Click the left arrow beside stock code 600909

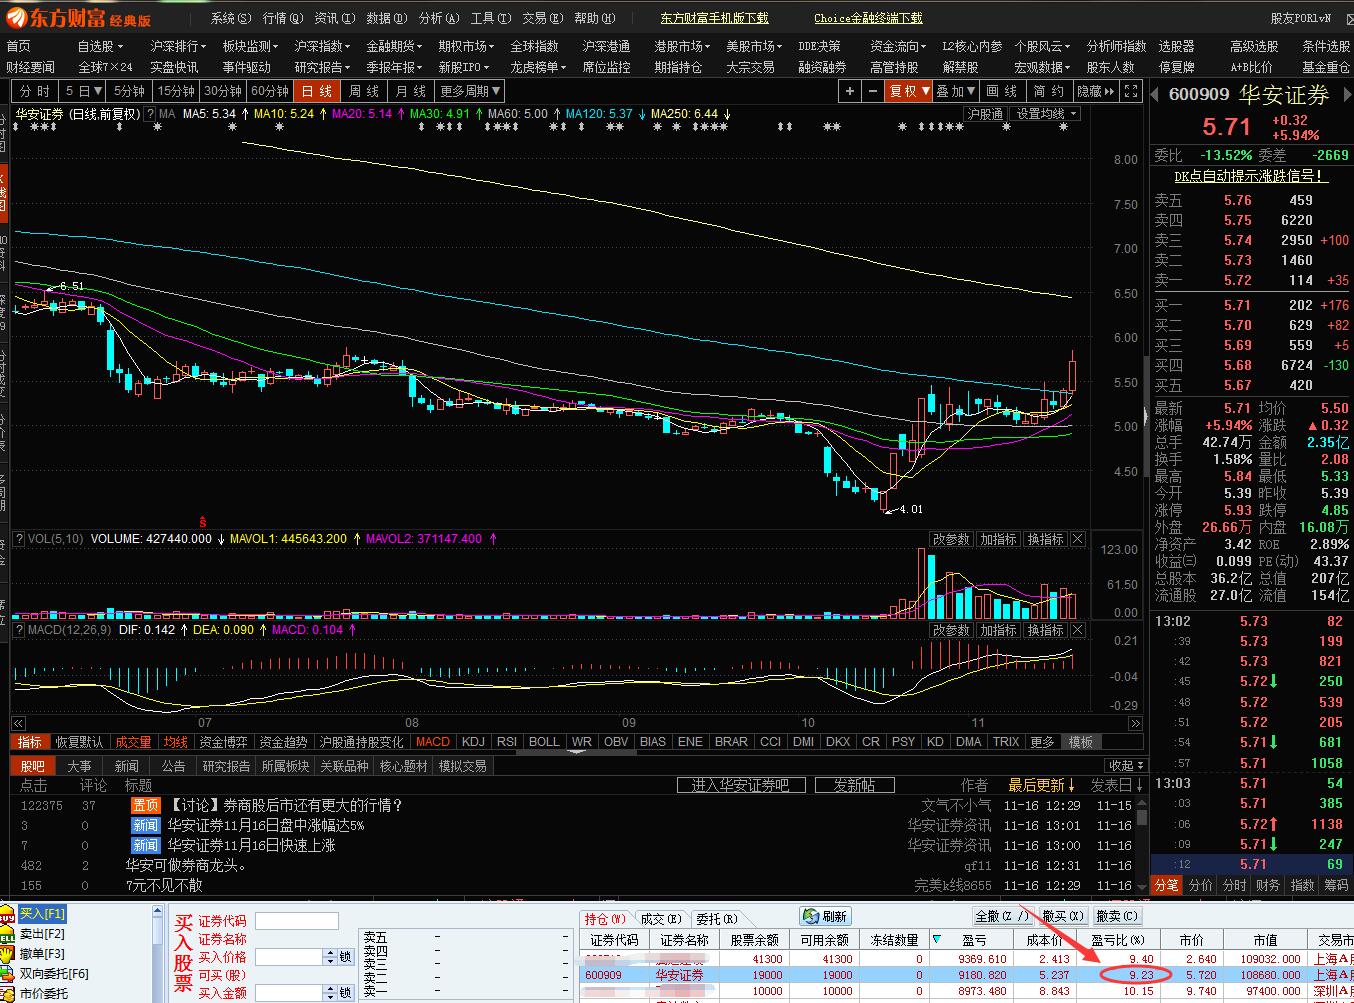(x=1155, y=96)
